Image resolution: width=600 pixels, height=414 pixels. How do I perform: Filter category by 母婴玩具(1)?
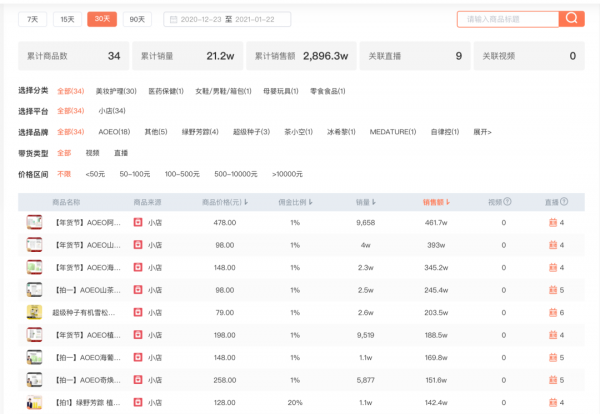coord(281,91)
